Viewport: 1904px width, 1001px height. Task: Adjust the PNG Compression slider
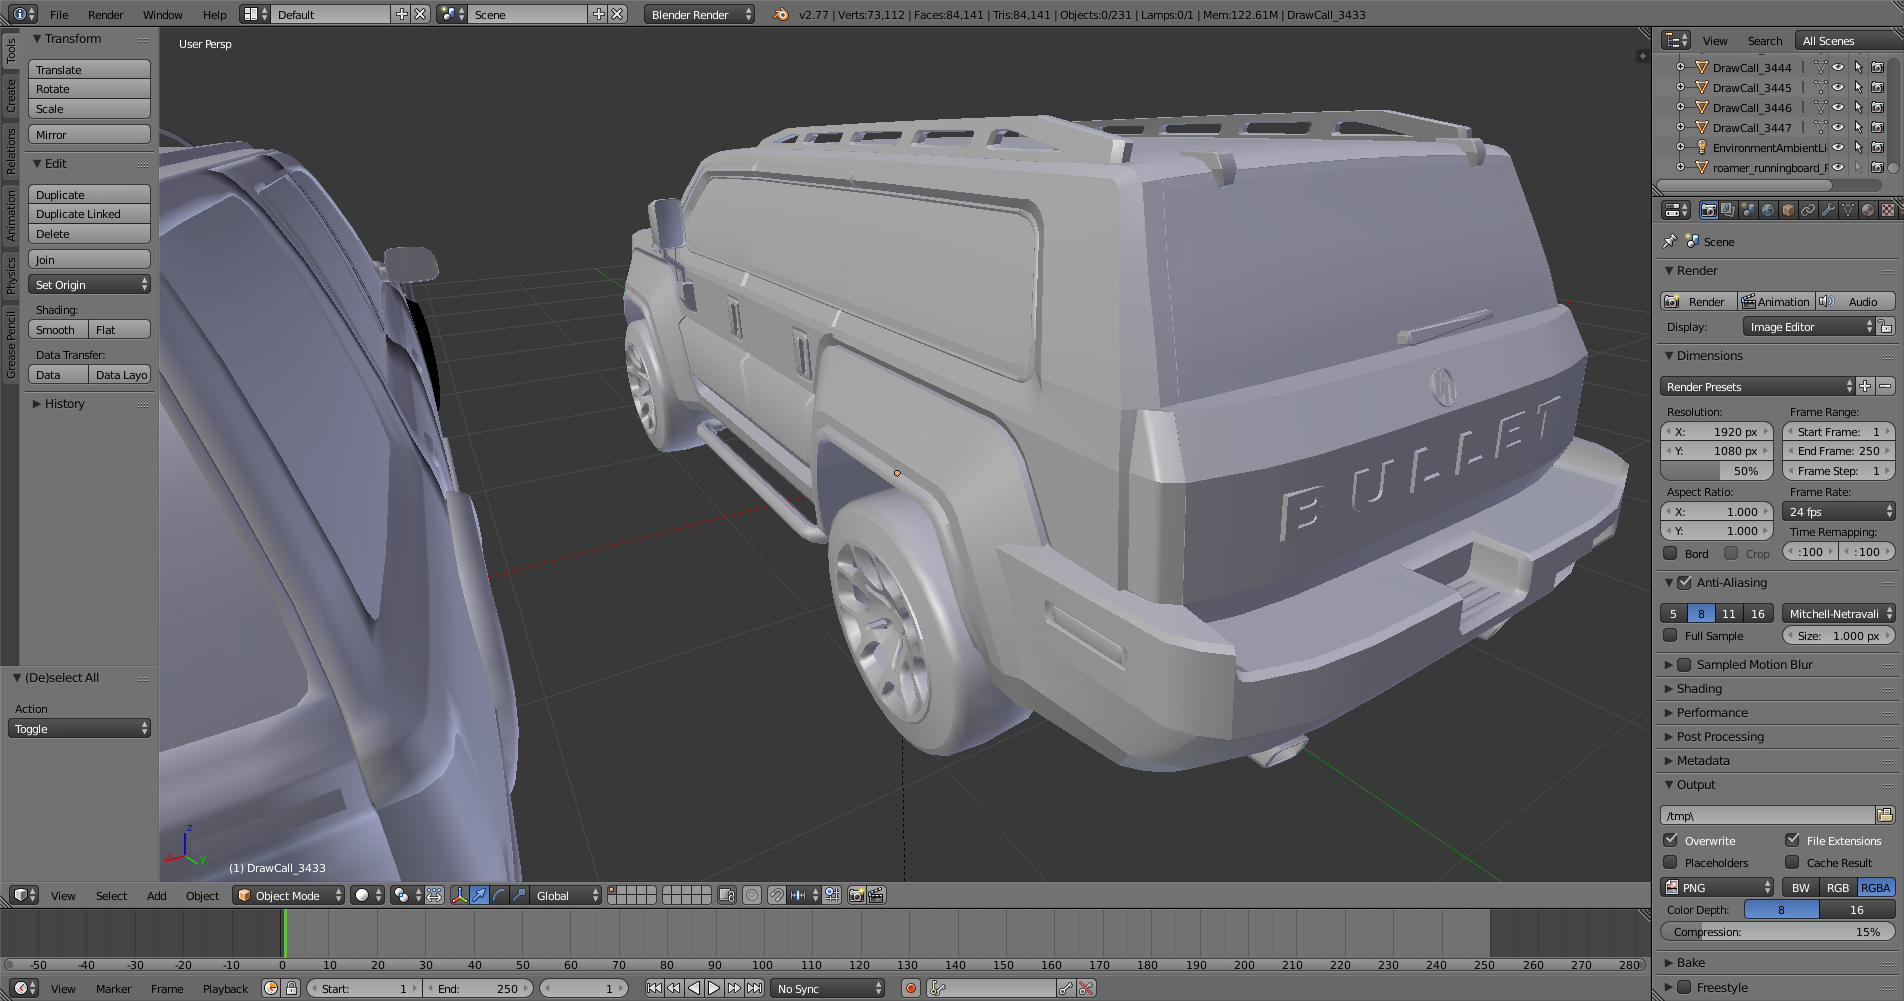pyautogui.click(x=1777, y=932)
